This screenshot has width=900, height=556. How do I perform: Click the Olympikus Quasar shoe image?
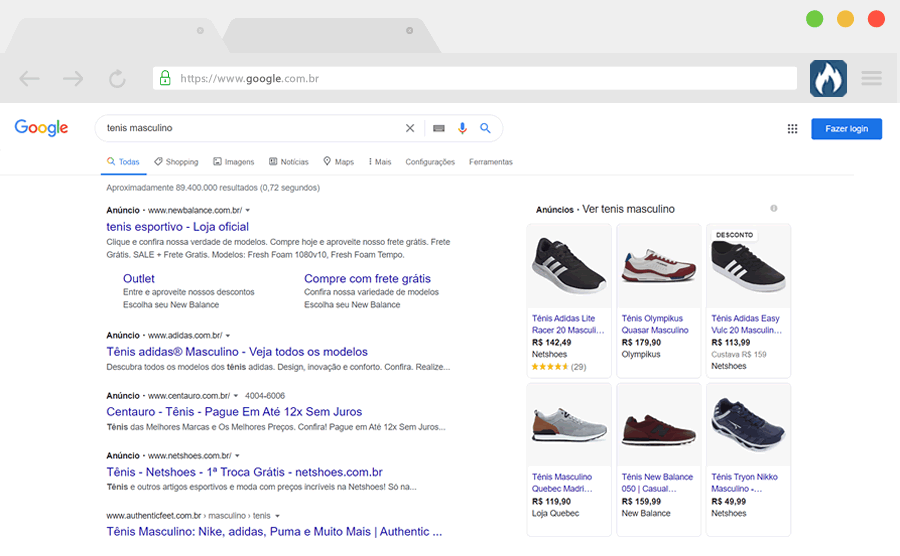pyautogui.click(x=659, y=266)
